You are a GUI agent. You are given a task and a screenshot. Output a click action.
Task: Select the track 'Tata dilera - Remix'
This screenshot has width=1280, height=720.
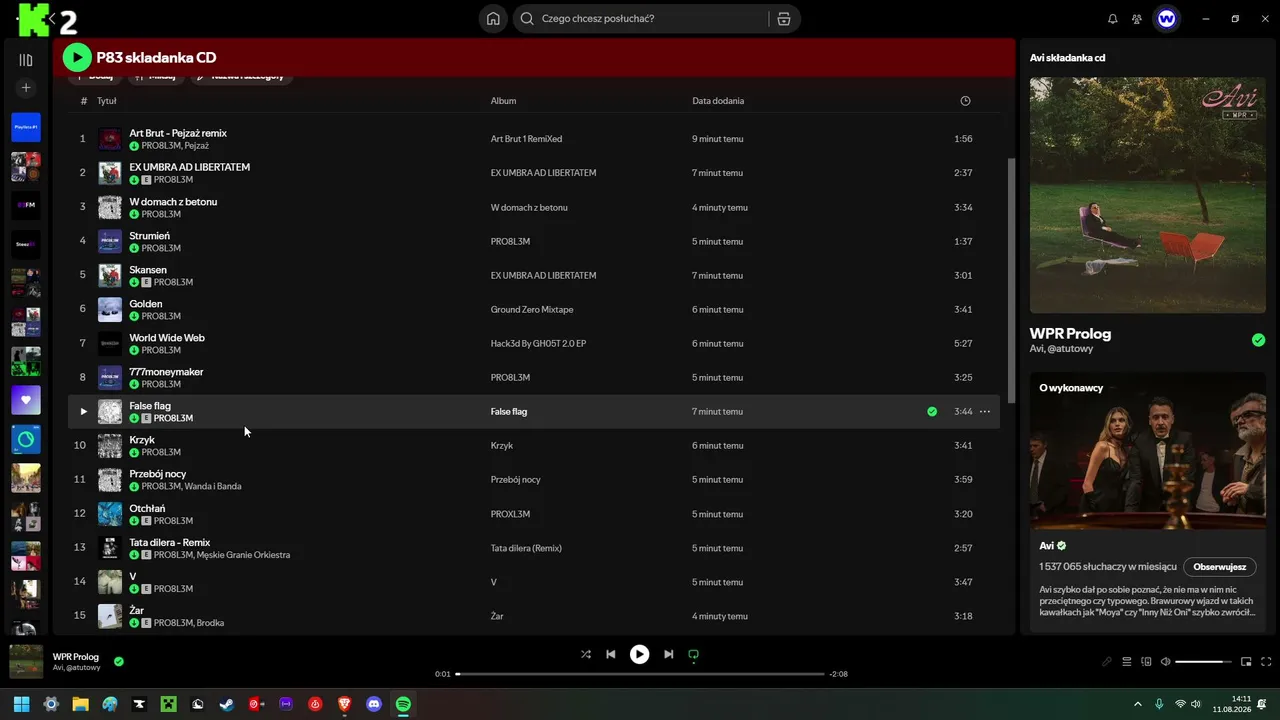click(170, 542)
